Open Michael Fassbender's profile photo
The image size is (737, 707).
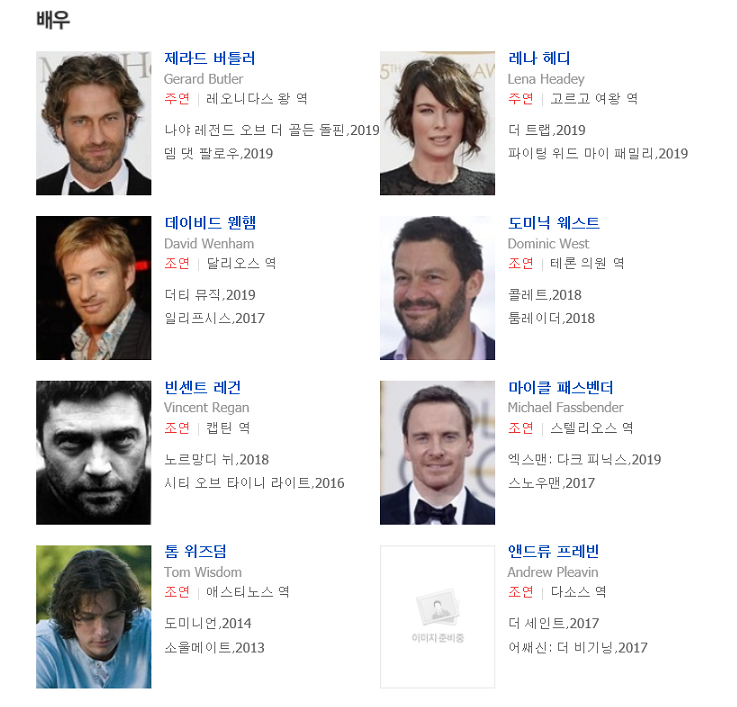tap(437, 453)
